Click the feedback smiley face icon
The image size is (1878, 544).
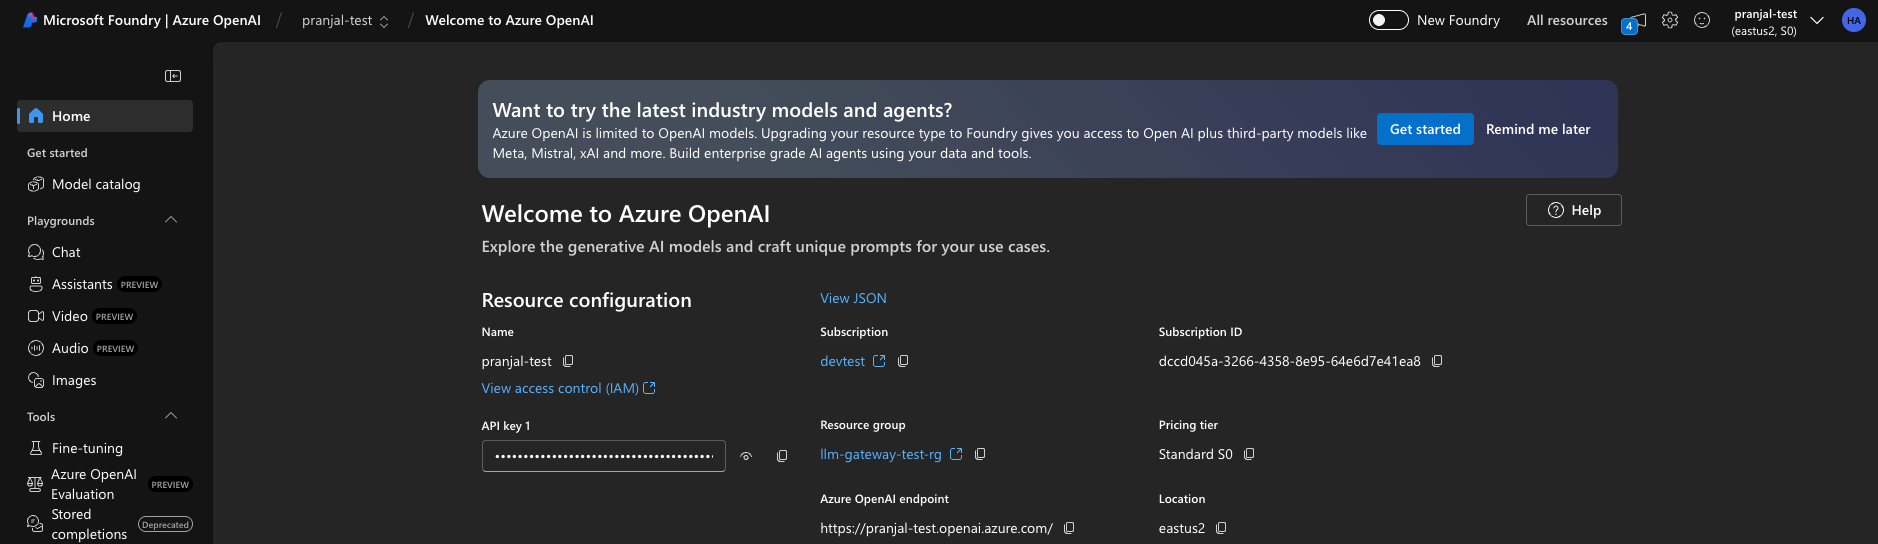pyautogui.click(x=1702, y=20)
